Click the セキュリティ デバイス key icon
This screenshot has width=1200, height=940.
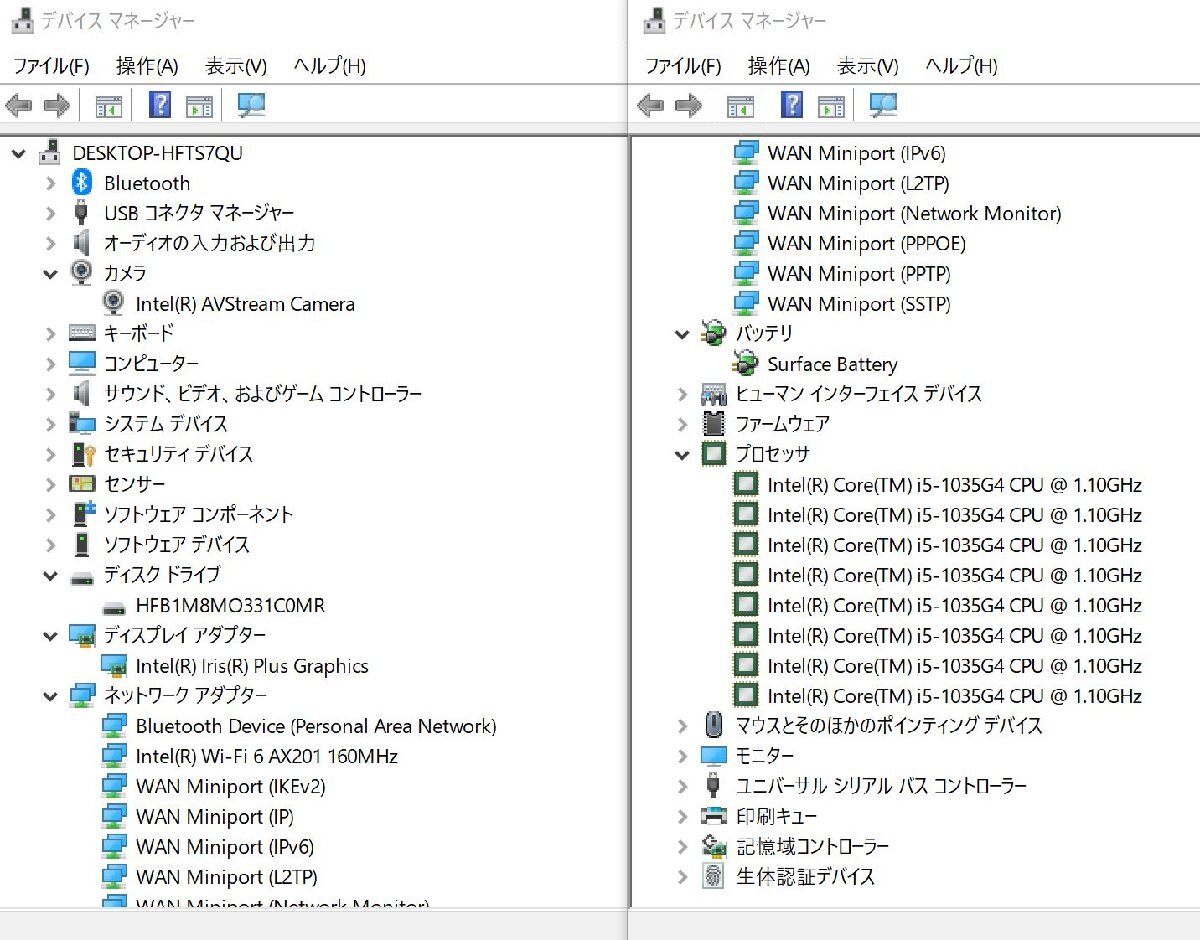pyautogui.click(x=82, y=454)
